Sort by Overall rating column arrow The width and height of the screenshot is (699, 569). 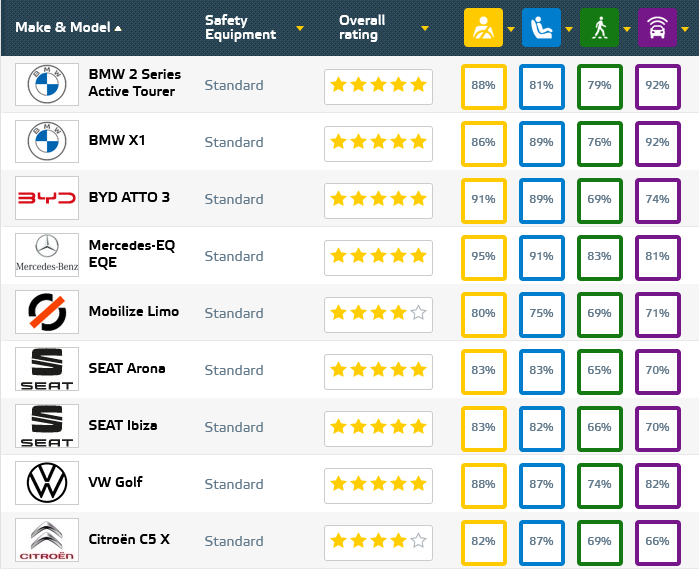(x=425, y=29)
